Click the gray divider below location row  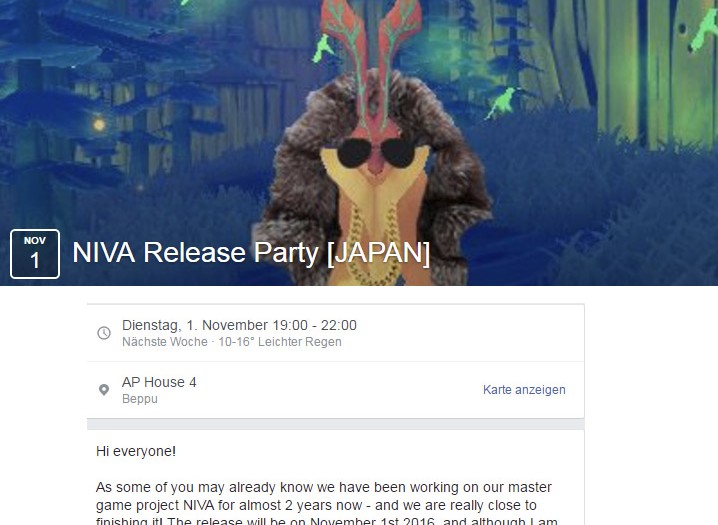pos(335,424)
